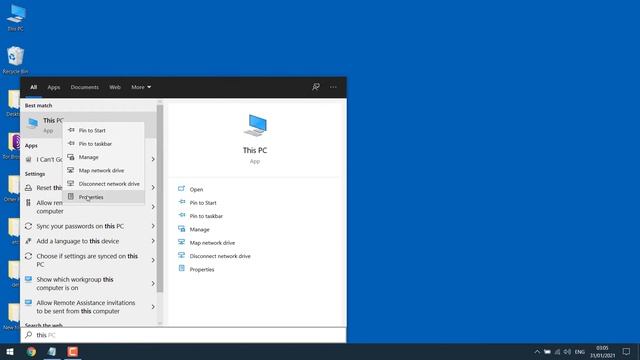Open the three-dot options menu in search header

coord(333,87)
